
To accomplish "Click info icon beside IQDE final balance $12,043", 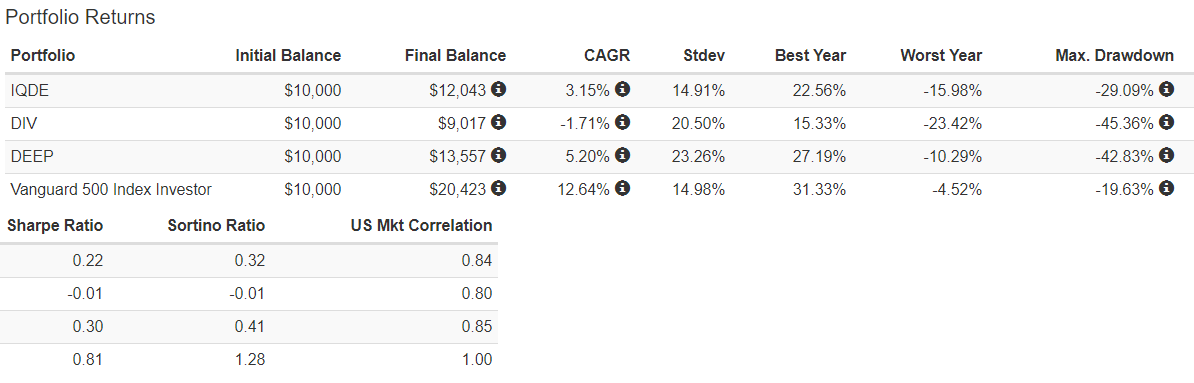I will click(x=499, y=90).
